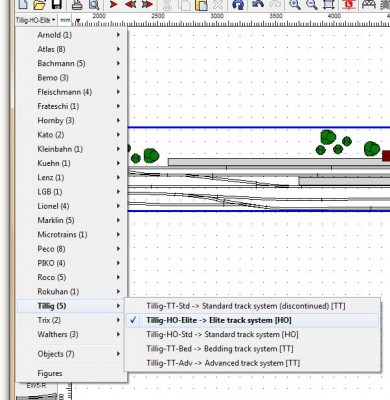Open the Tillig-HO-Elite track library dropdown

(36, 20)
